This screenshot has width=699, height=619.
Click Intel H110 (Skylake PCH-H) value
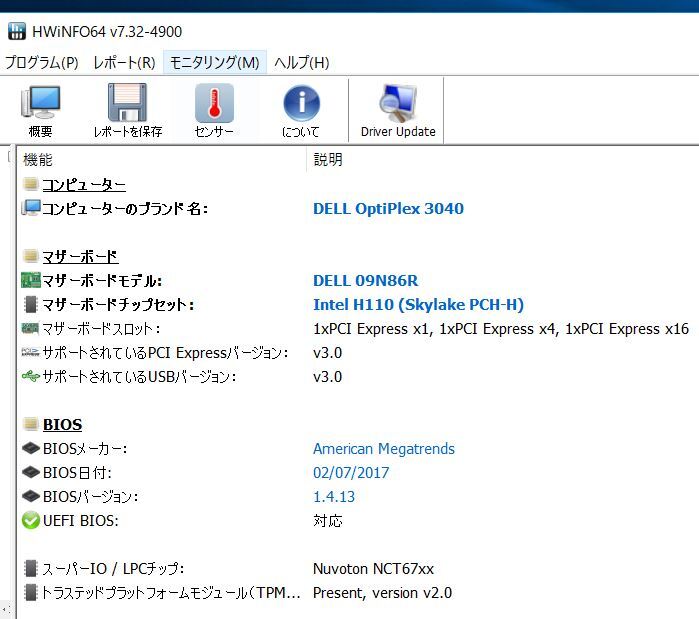point(418,305)
